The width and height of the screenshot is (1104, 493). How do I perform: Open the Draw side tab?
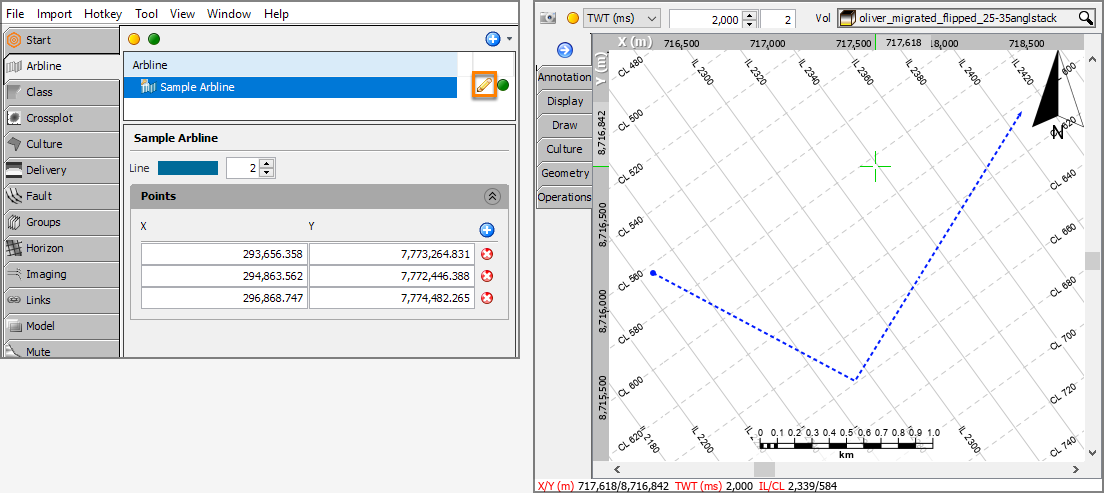tap(565, 125)
